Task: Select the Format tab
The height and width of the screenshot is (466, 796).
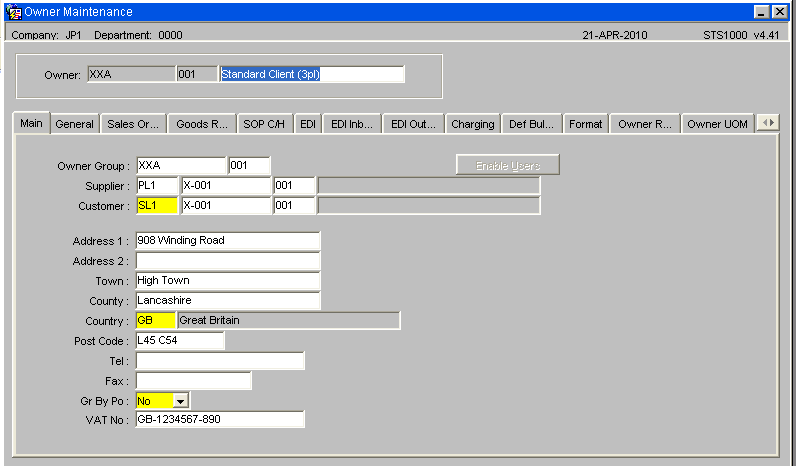Action: [x=585, y=124]
